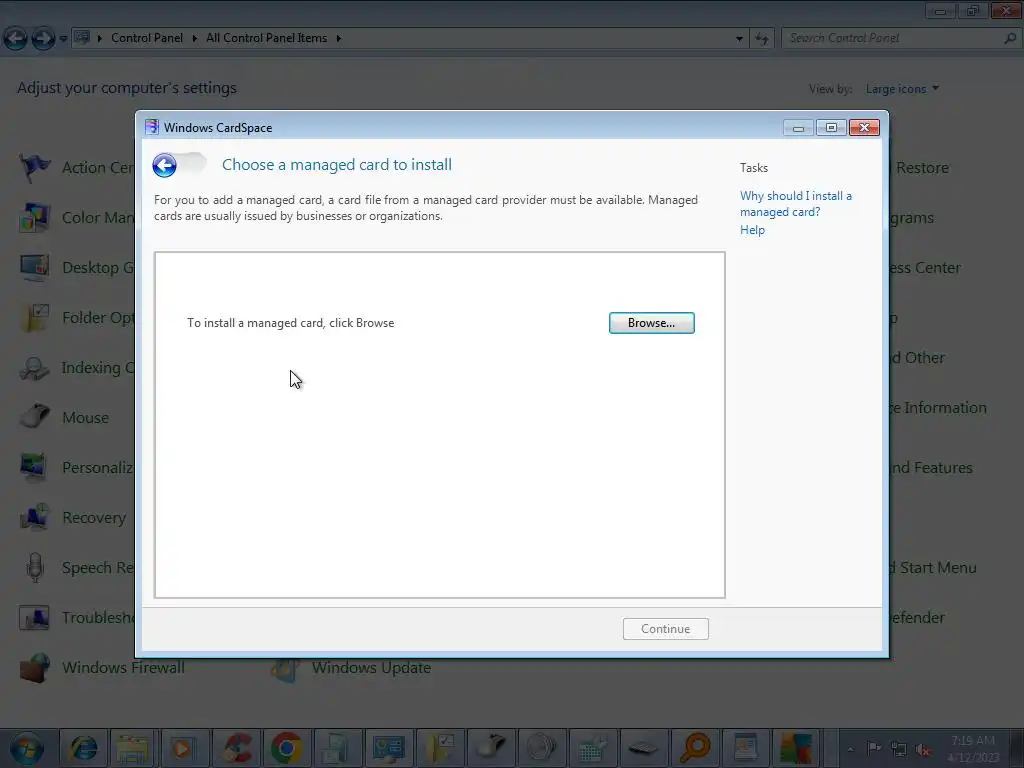Click the Color Management icon in Control Panel
1024x768 pixels.
pos(34,217)
